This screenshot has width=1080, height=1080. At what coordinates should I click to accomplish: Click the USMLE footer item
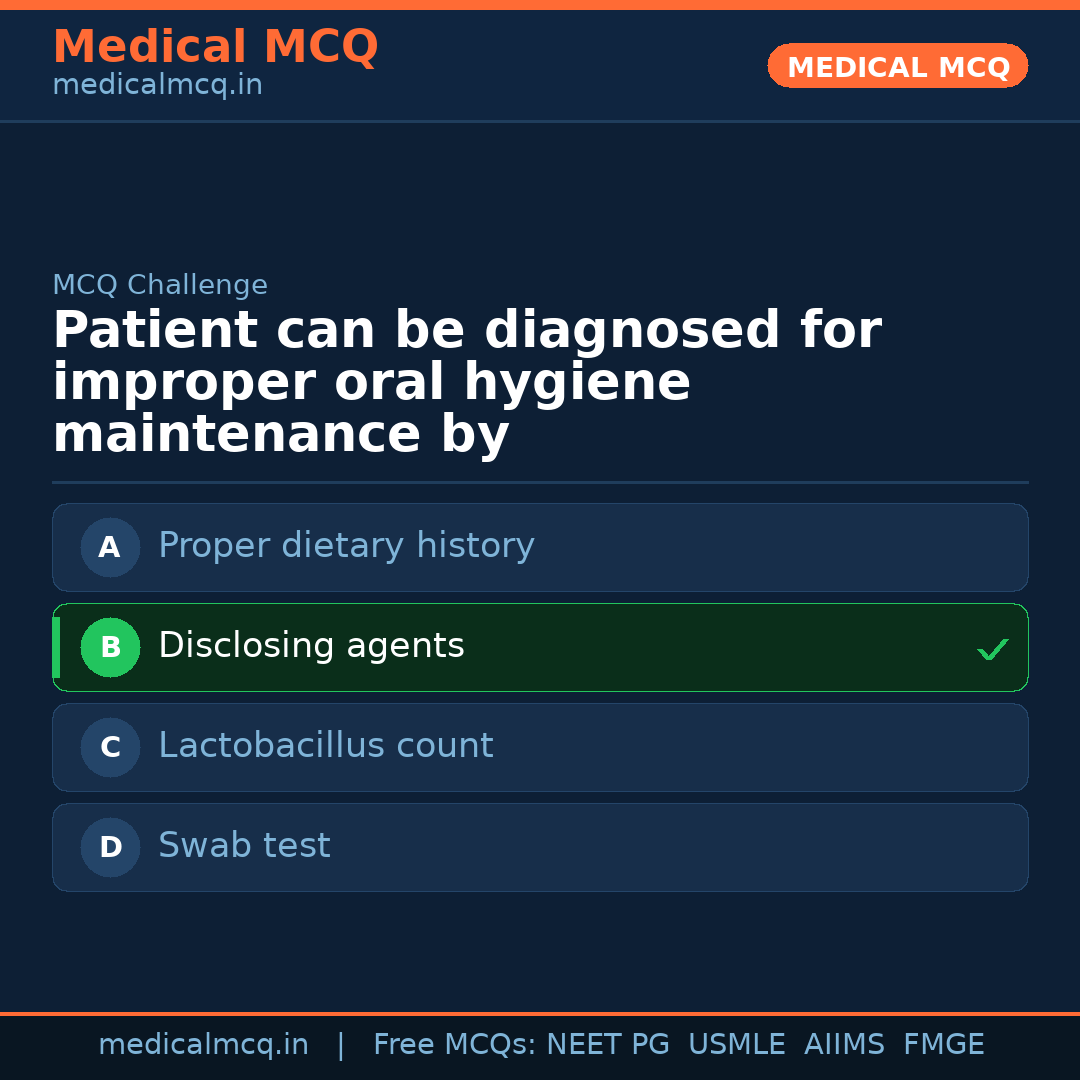click(736, 1045)
